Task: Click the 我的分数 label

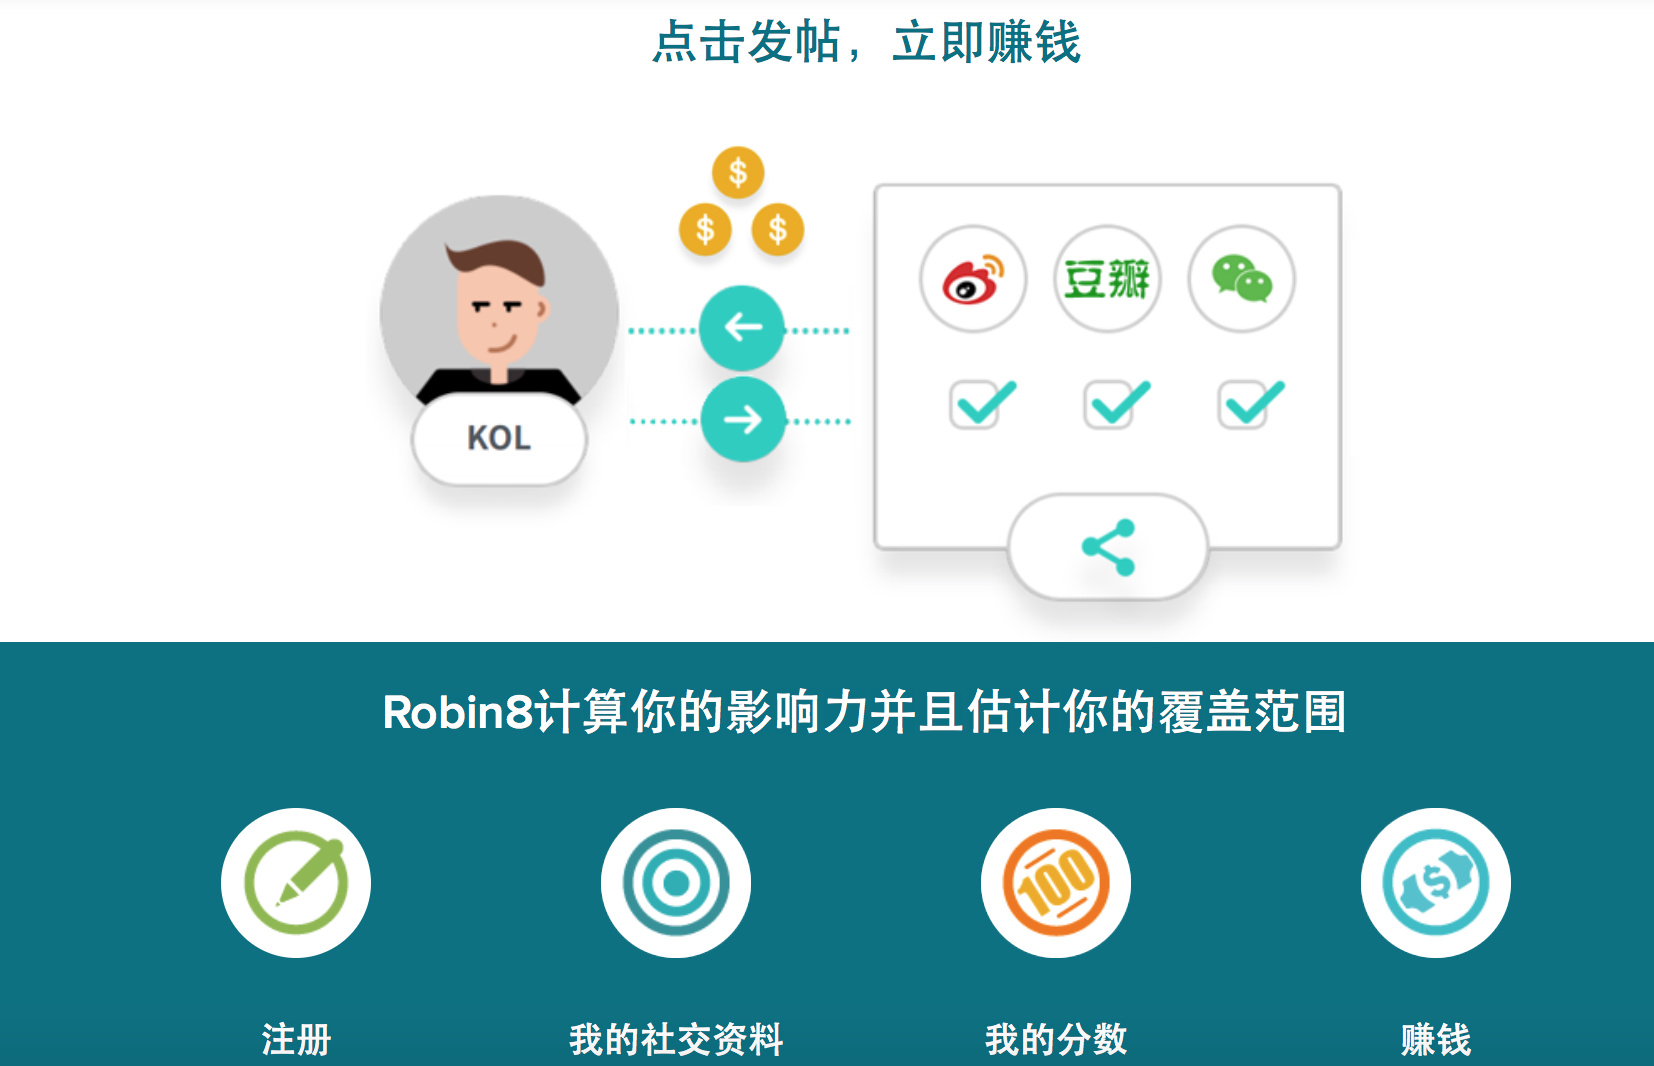Action: [x=1056, y=1040]
